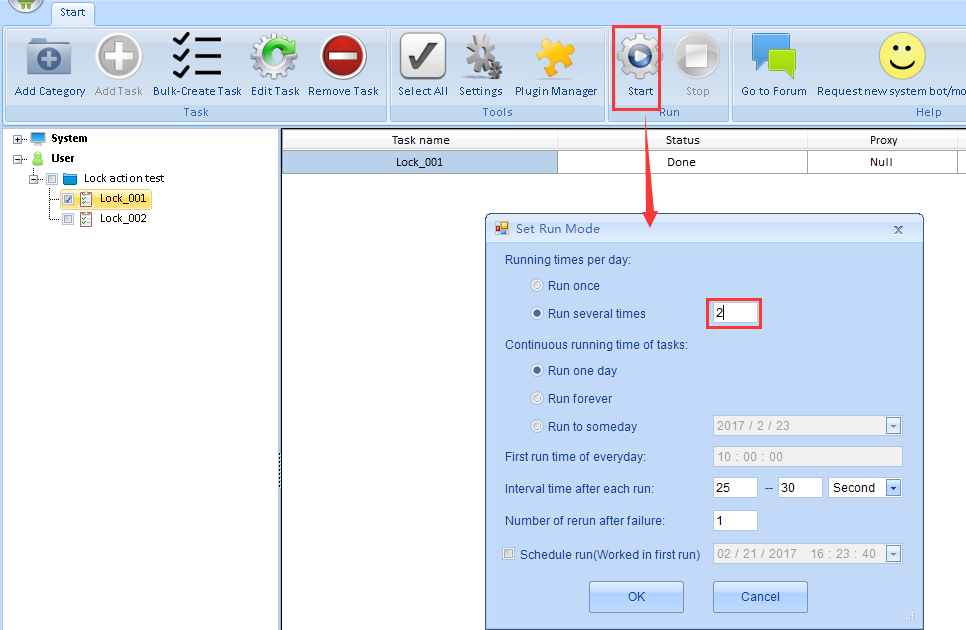This screenshot has height=630, width=966.
Task: Expand the System tree node
Action: coord(18,139)
